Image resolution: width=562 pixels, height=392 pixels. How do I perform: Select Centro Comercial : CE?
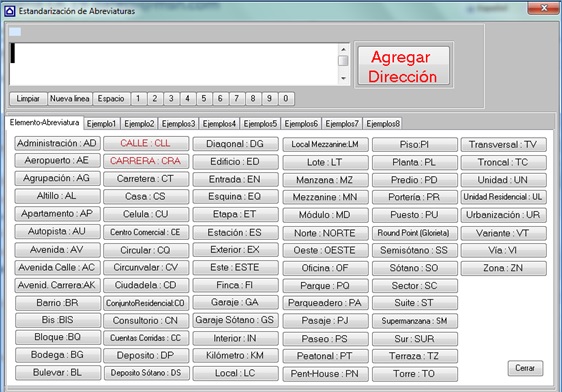tap(146, 233)
